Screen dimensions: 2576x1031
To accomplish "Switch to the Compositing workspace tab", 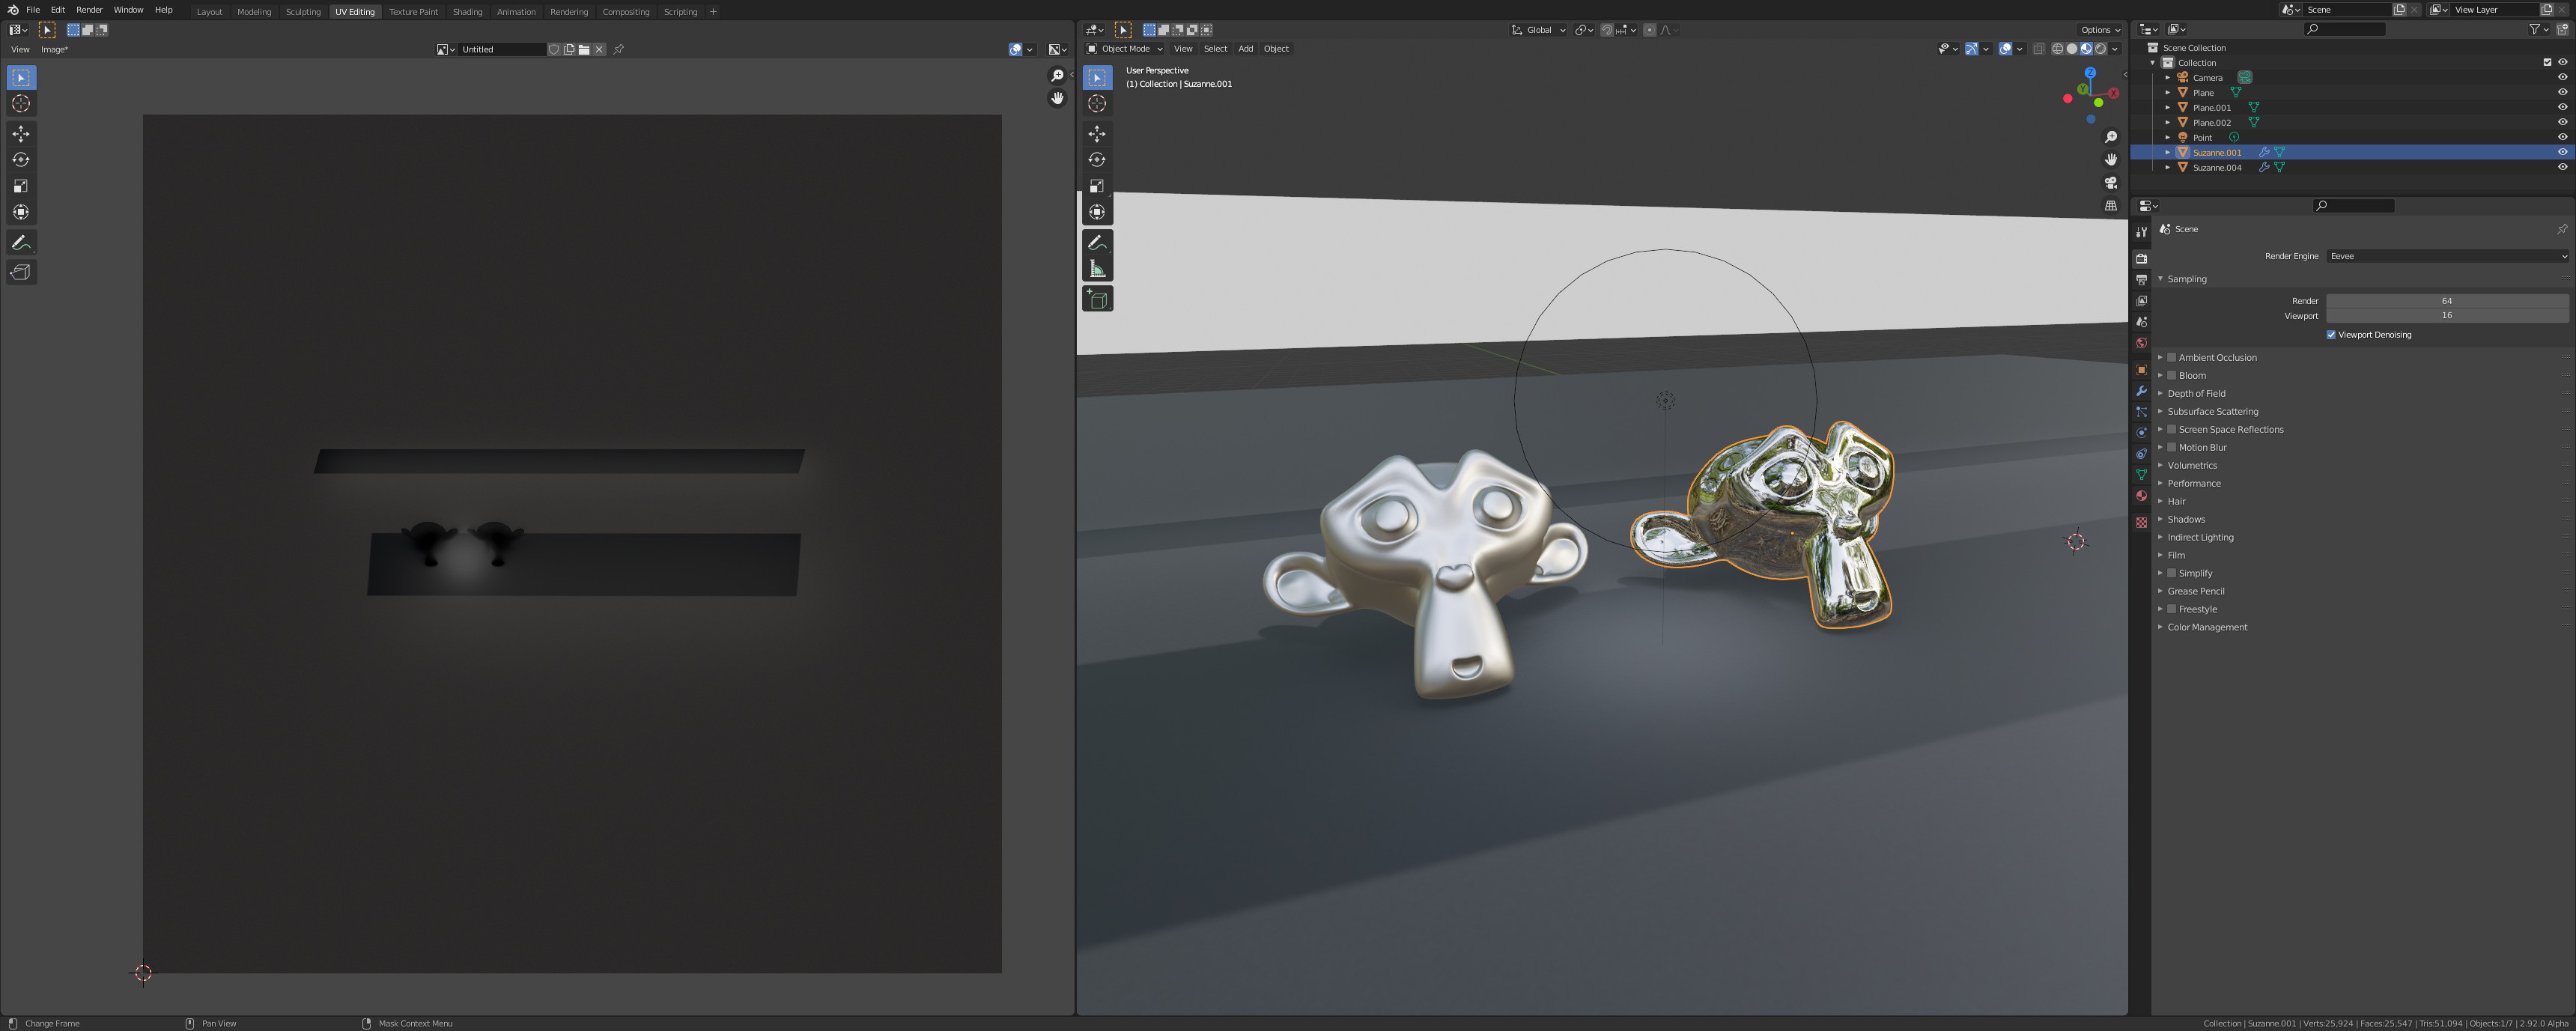I will click(x=625, y=12).
